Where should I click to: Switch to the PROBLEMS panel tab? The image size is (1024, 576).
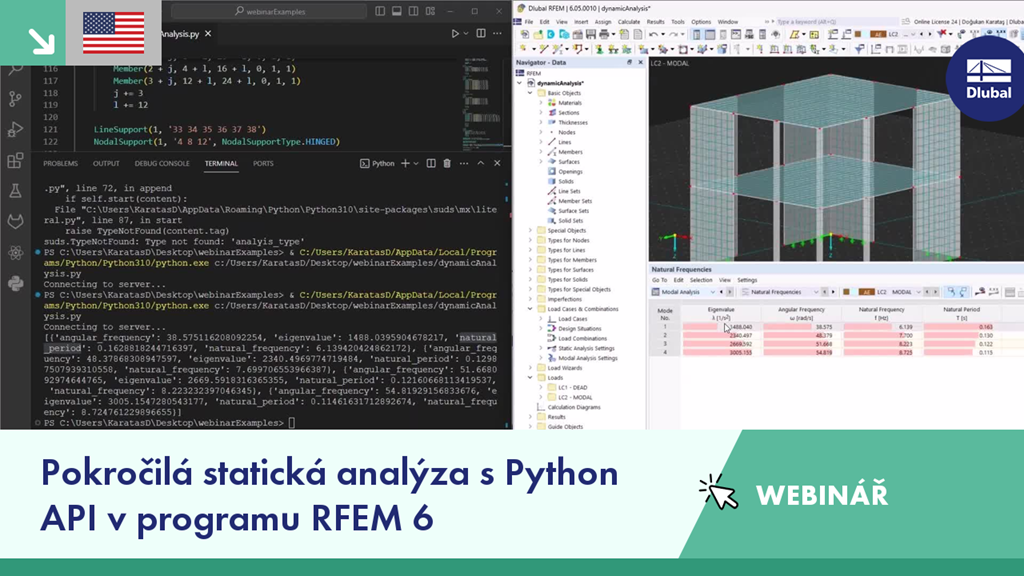60,163
